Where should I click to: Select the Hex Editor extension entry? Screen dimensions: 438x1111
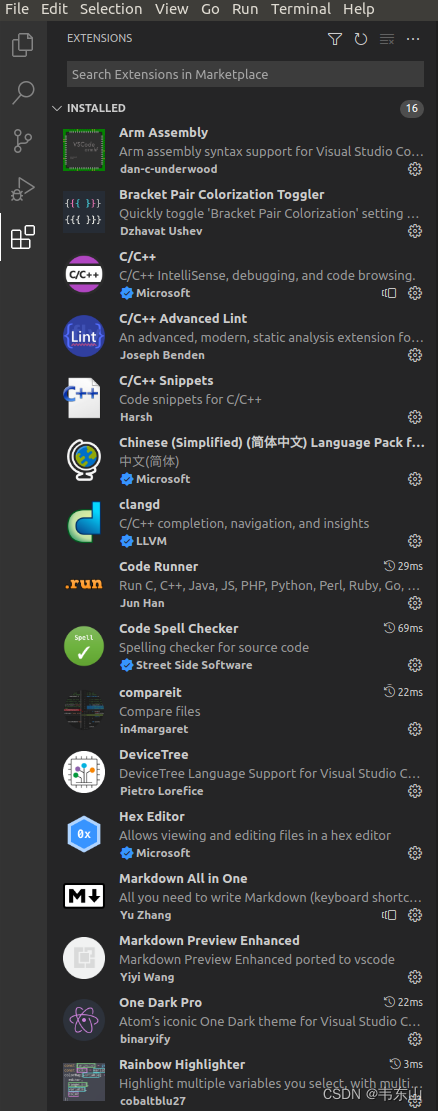[x=242, y=834]
